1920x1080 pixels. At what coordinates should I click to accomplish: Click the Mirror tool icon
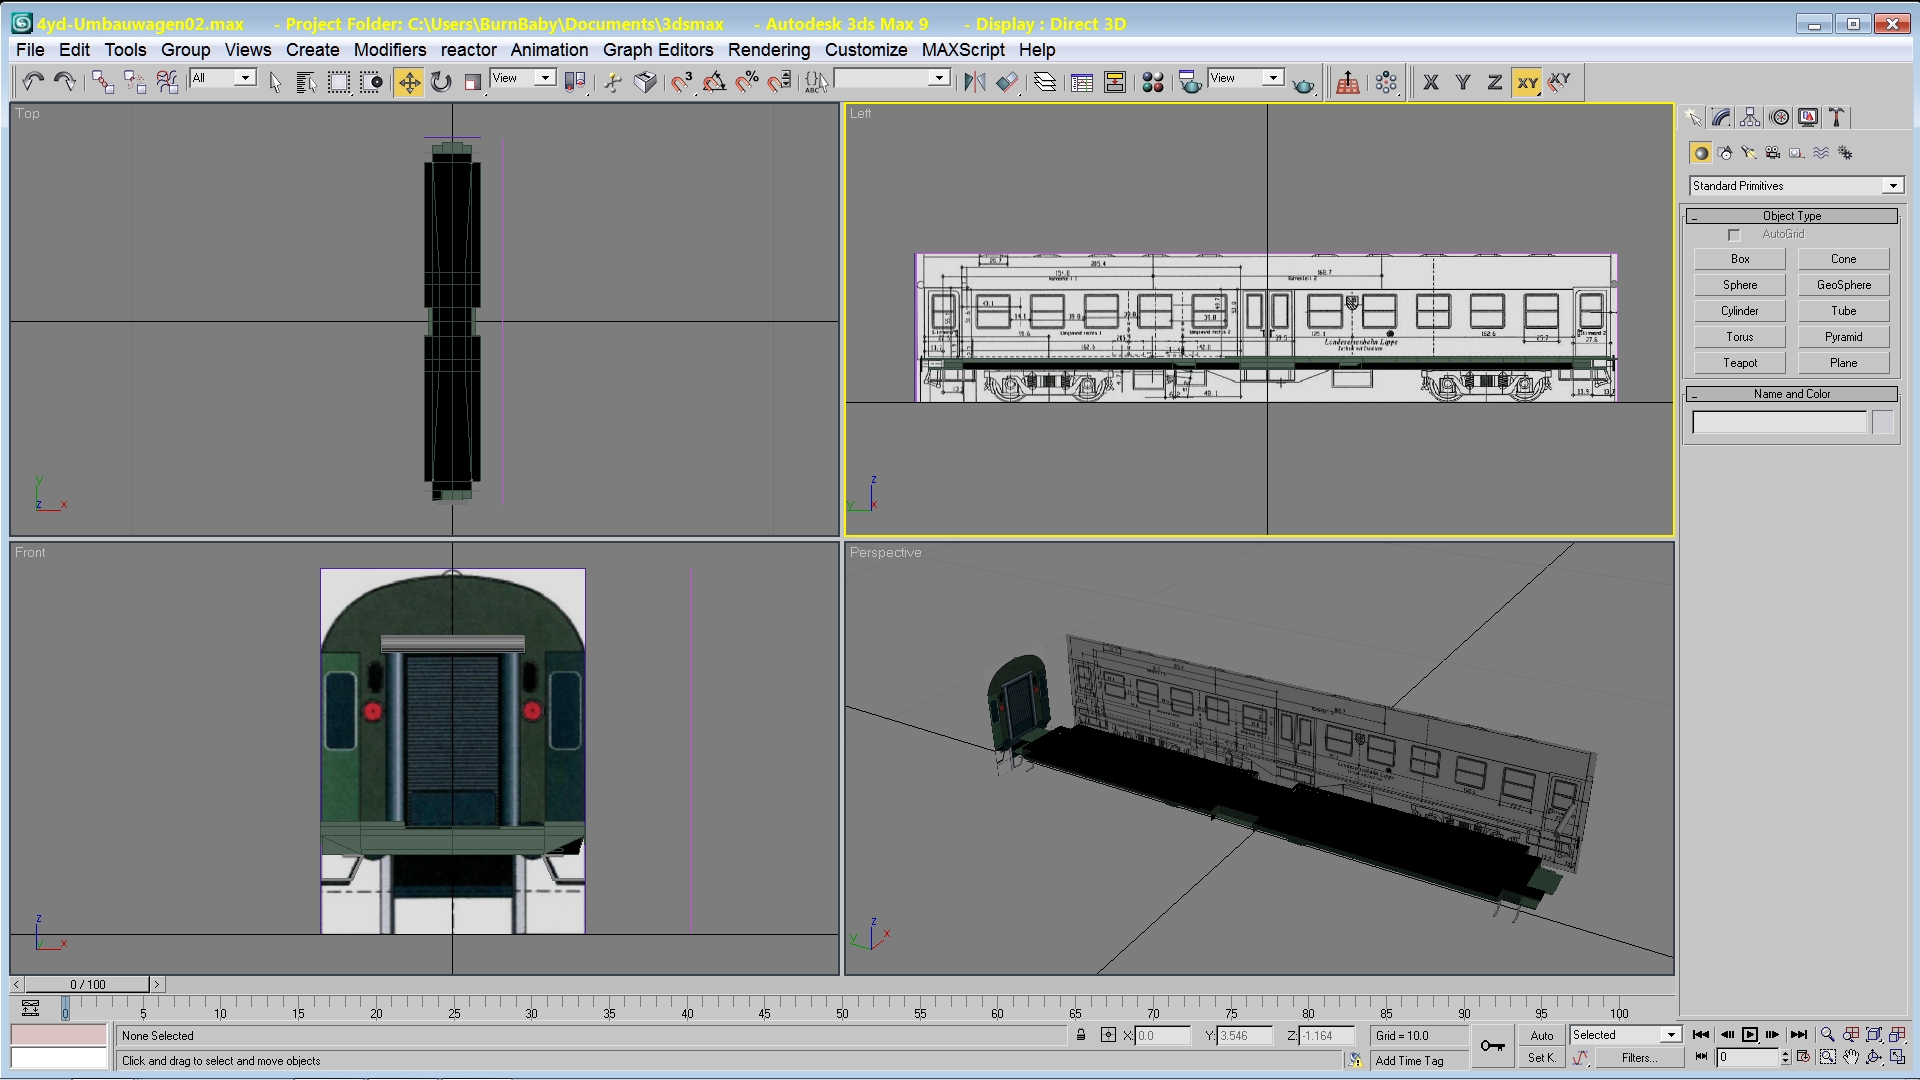point(974,82)
